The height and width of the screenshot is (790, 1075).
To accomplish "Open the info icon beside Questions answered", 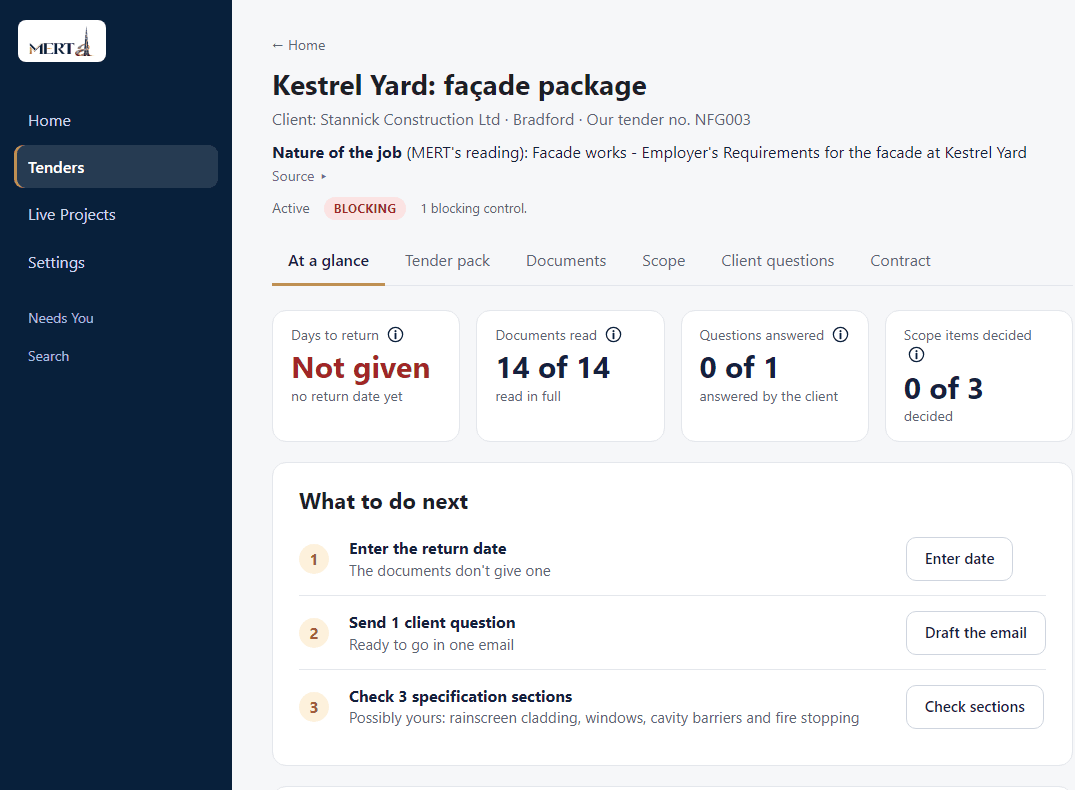I will [x=841, y=335].
